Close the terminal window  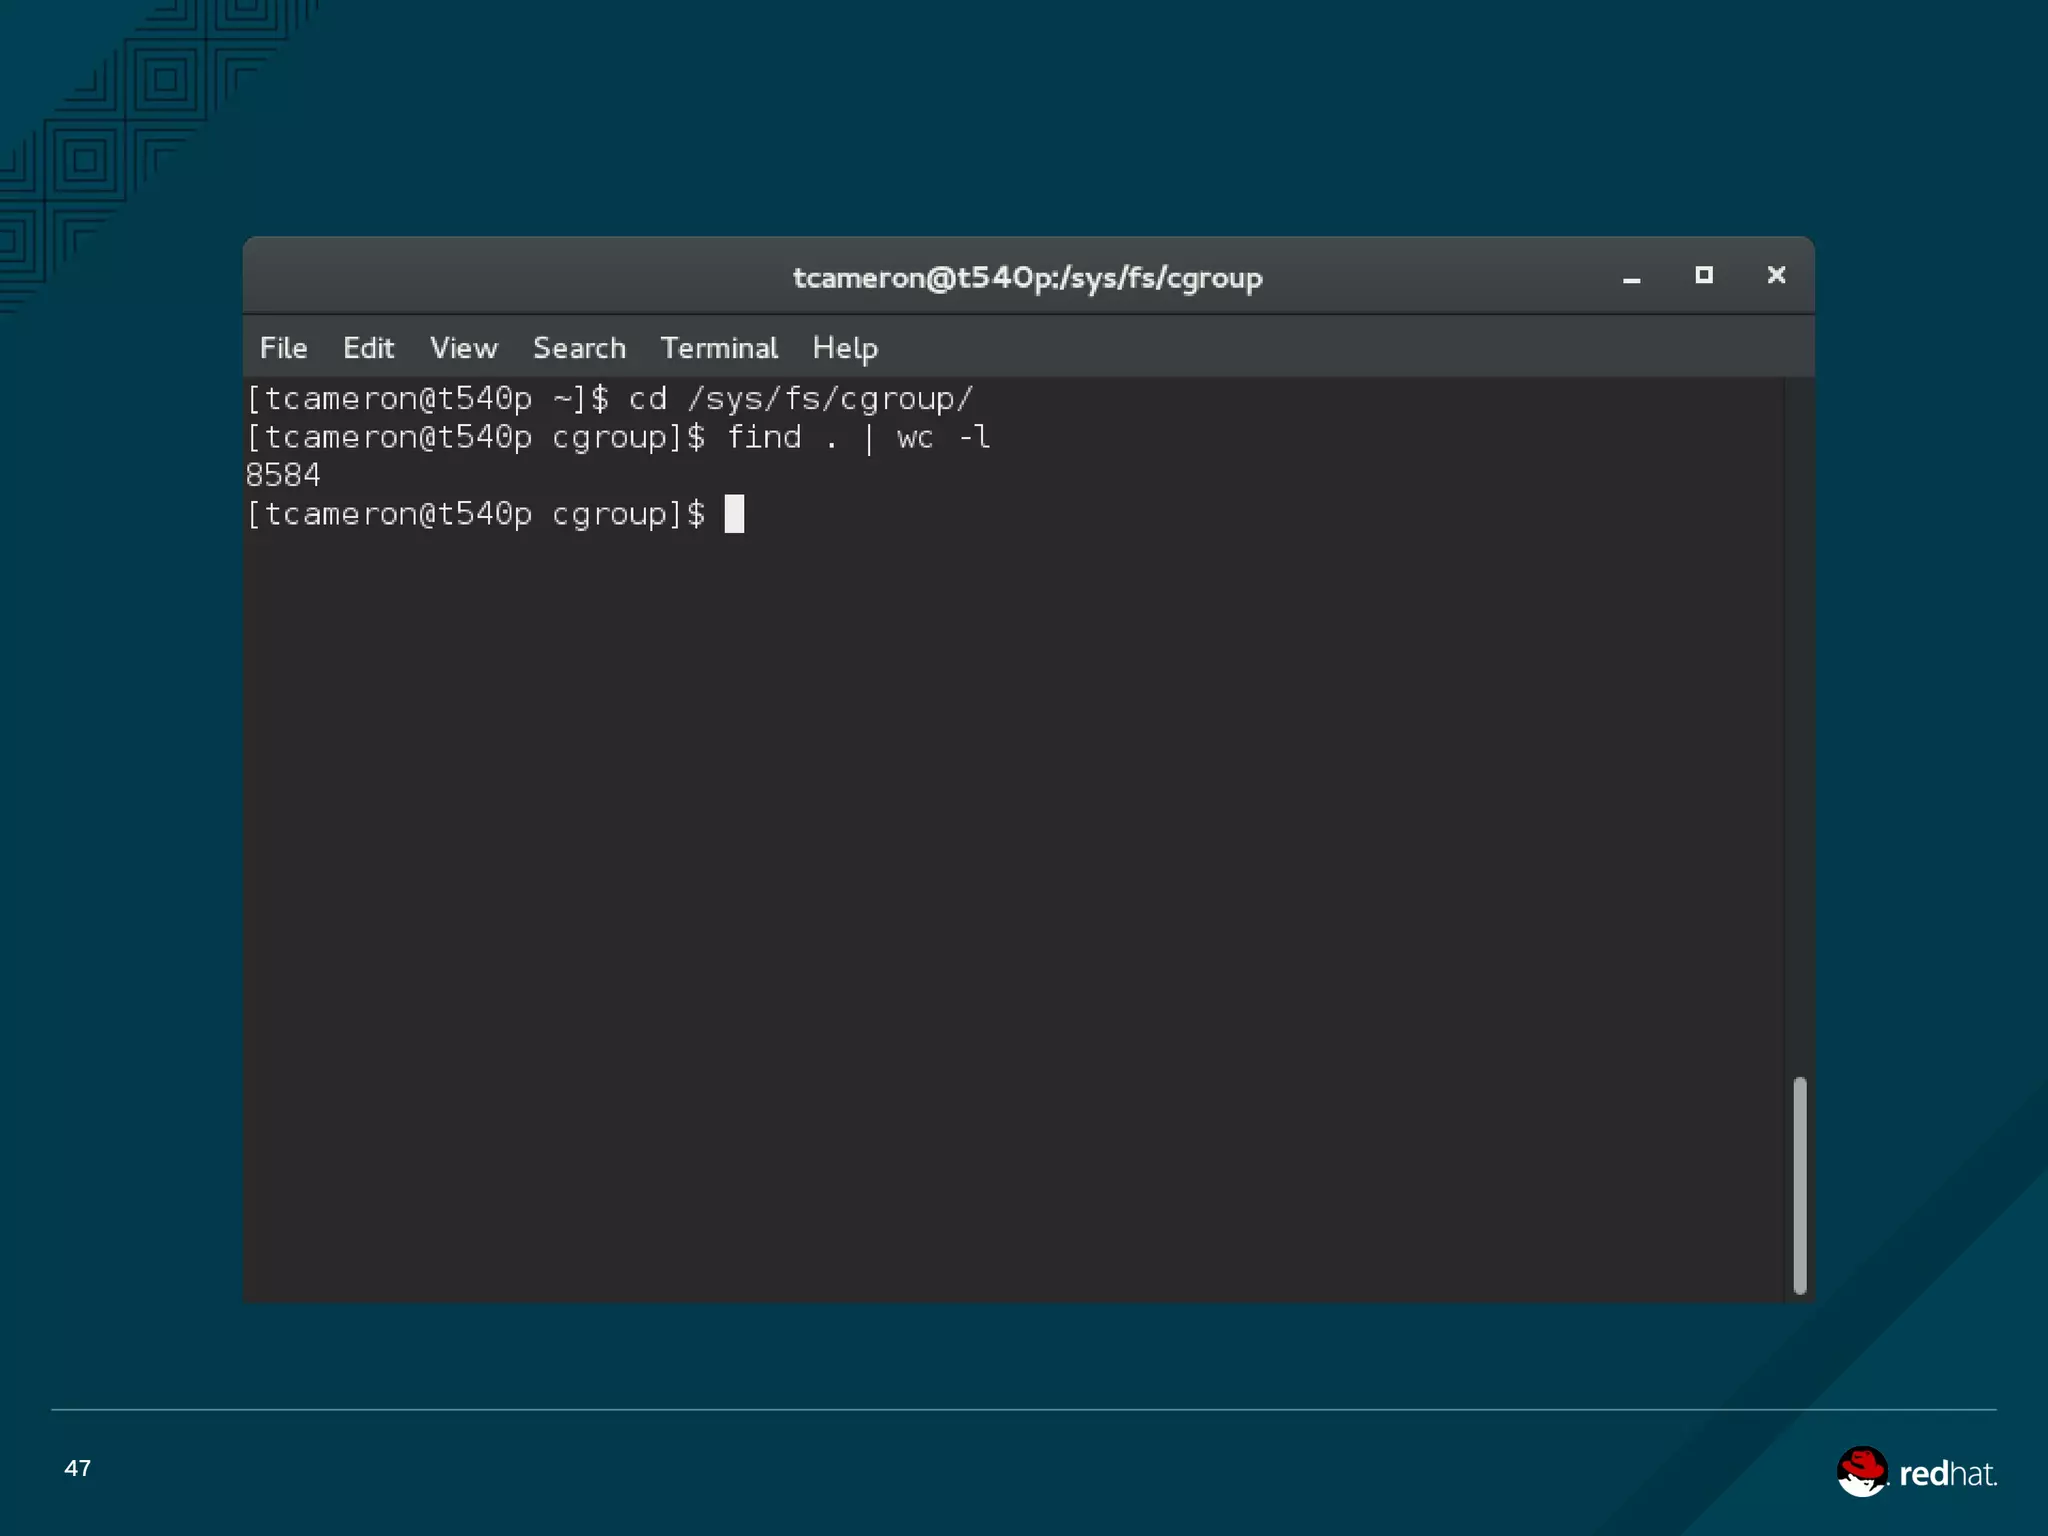coord(1776,275)
